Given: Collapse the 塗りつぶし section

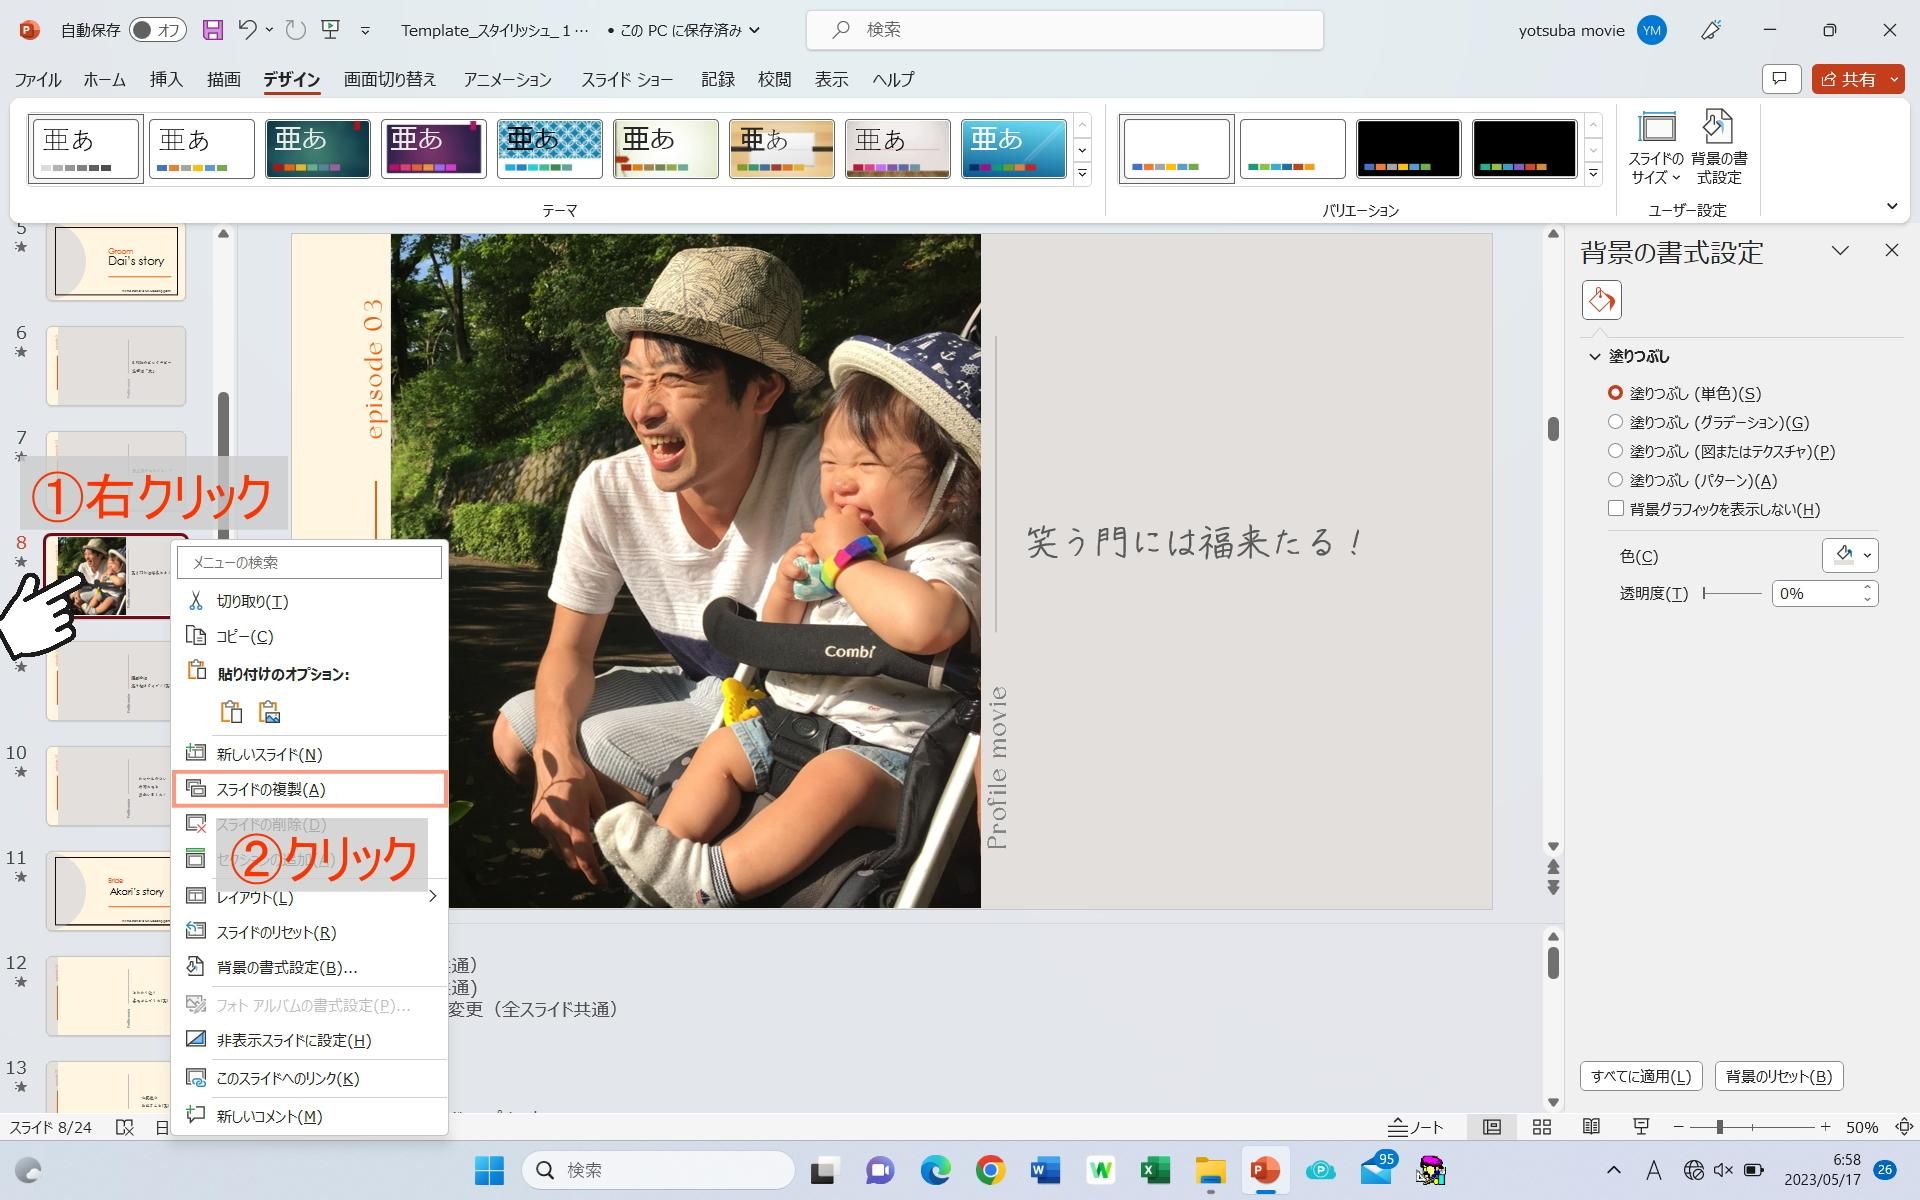Looking at the screenshot, I should (1595, 356).
